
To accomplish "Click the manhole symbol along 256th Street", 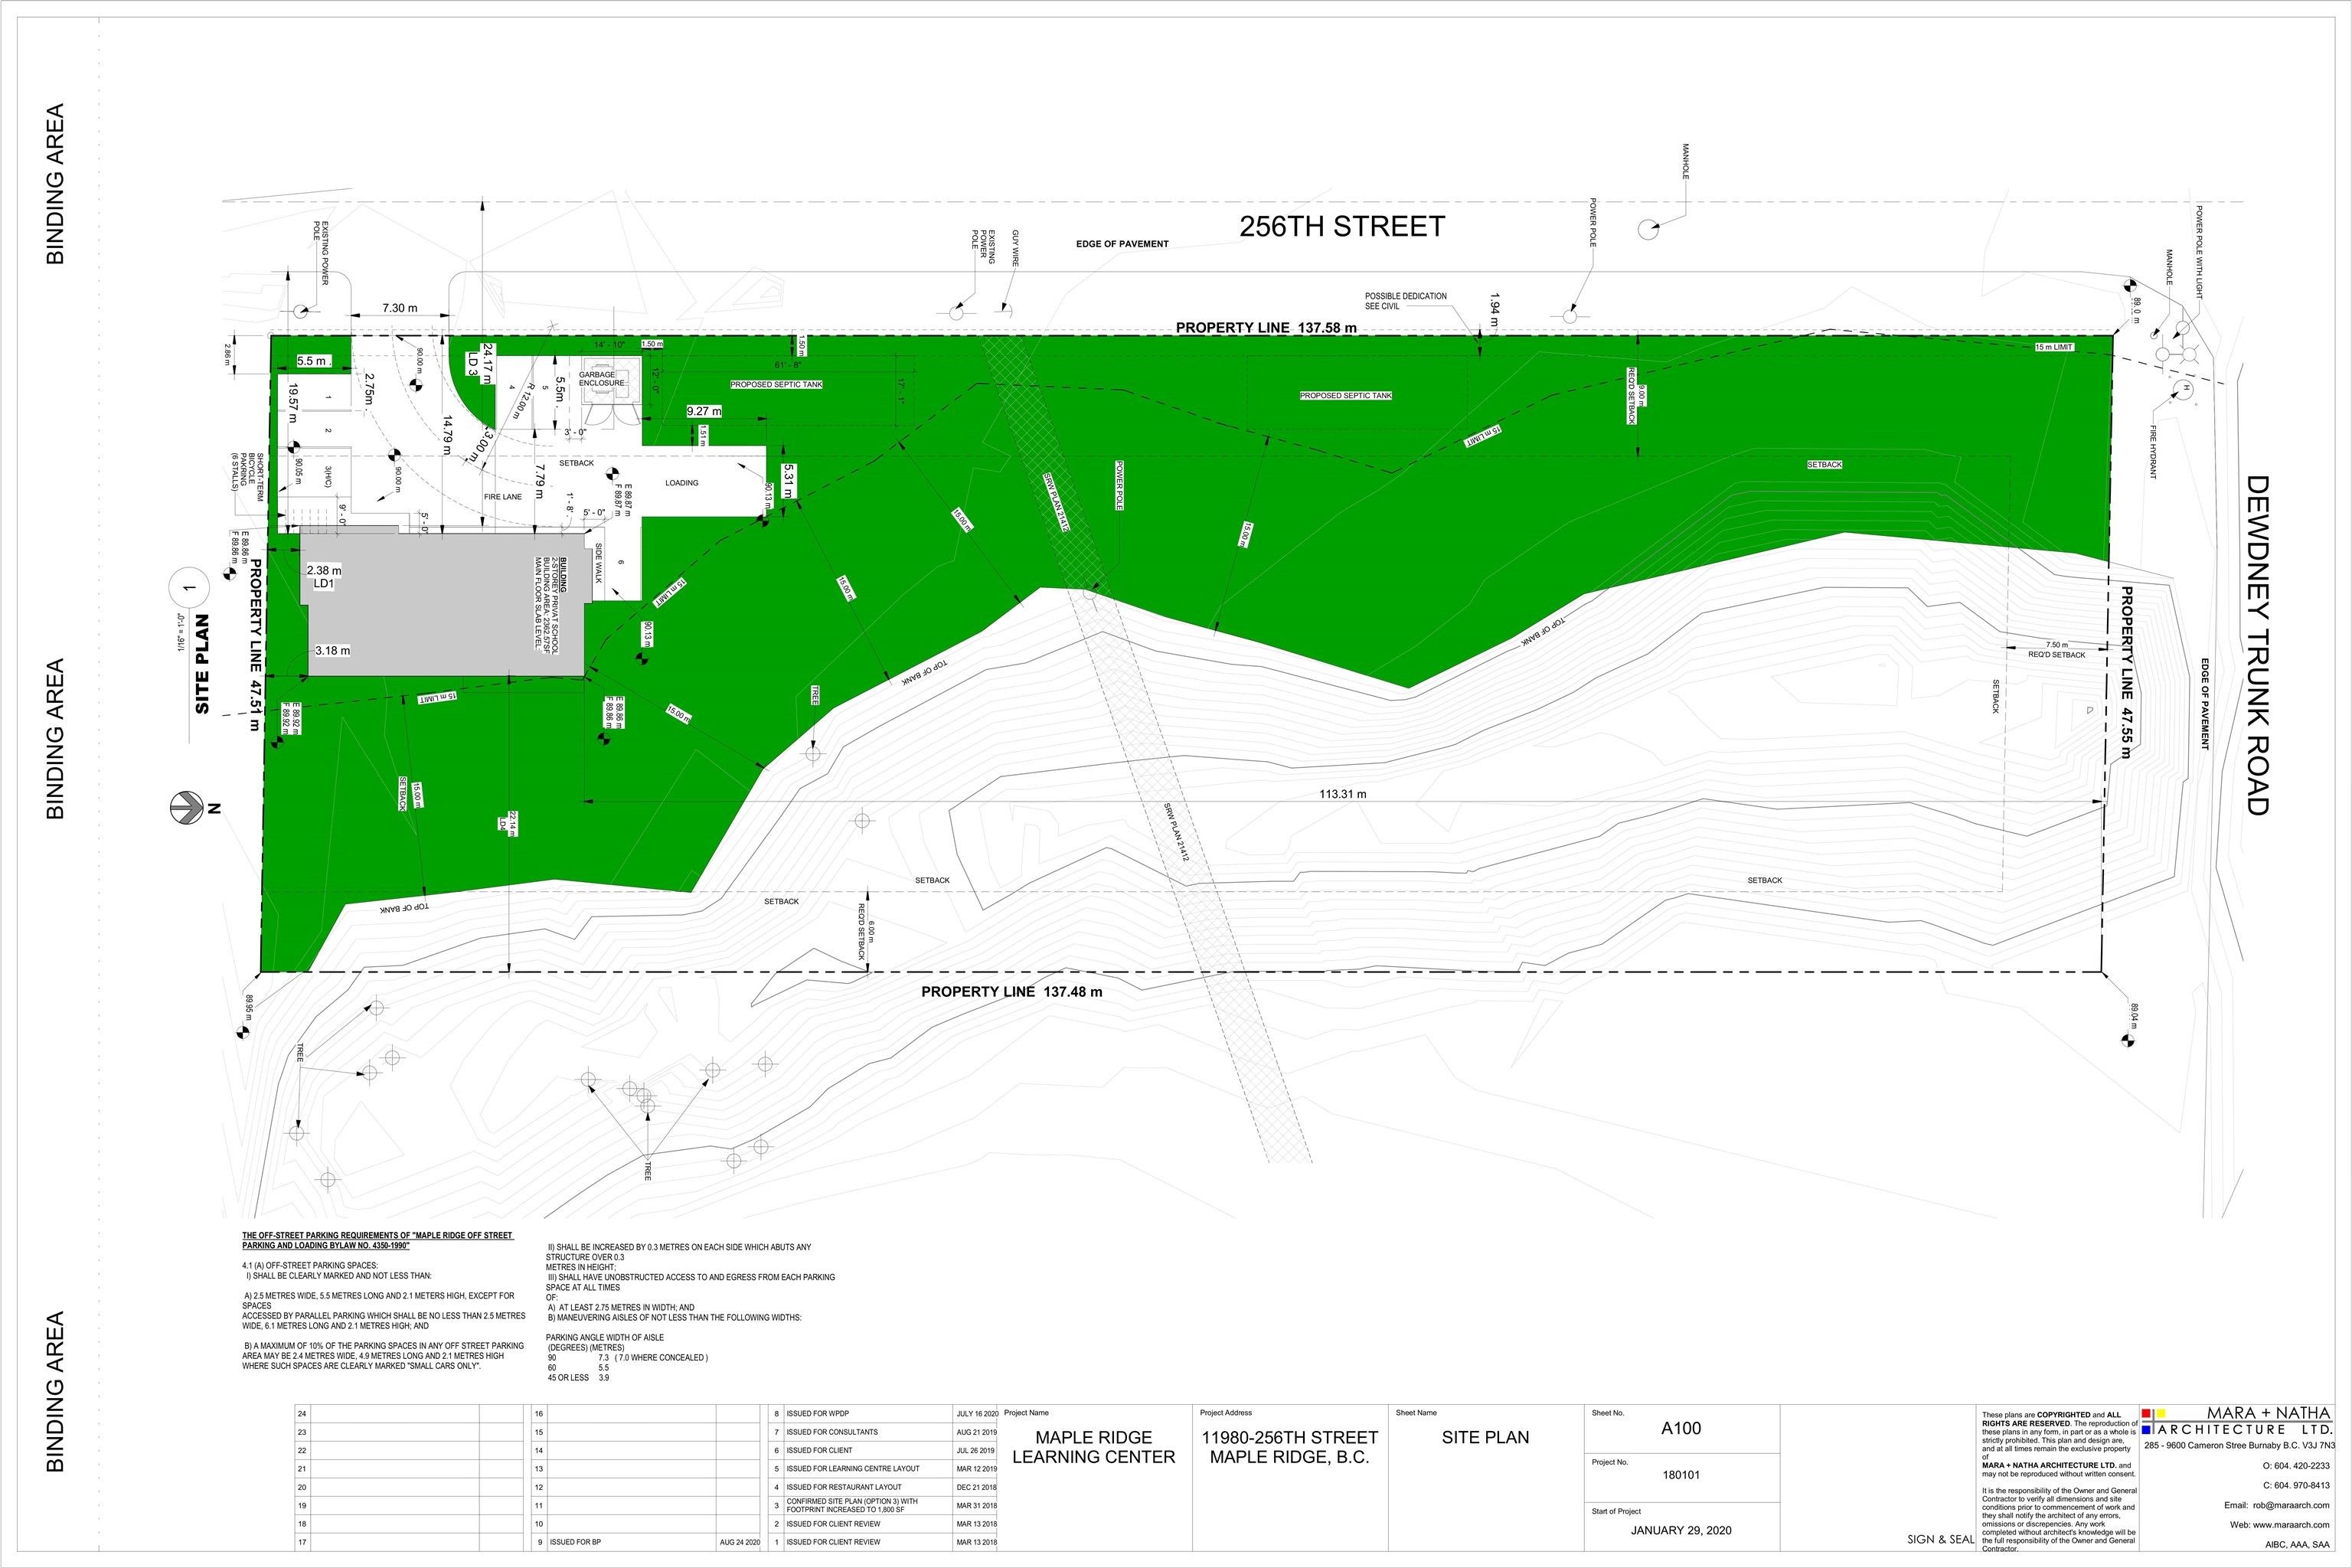I will (1649, 230).
